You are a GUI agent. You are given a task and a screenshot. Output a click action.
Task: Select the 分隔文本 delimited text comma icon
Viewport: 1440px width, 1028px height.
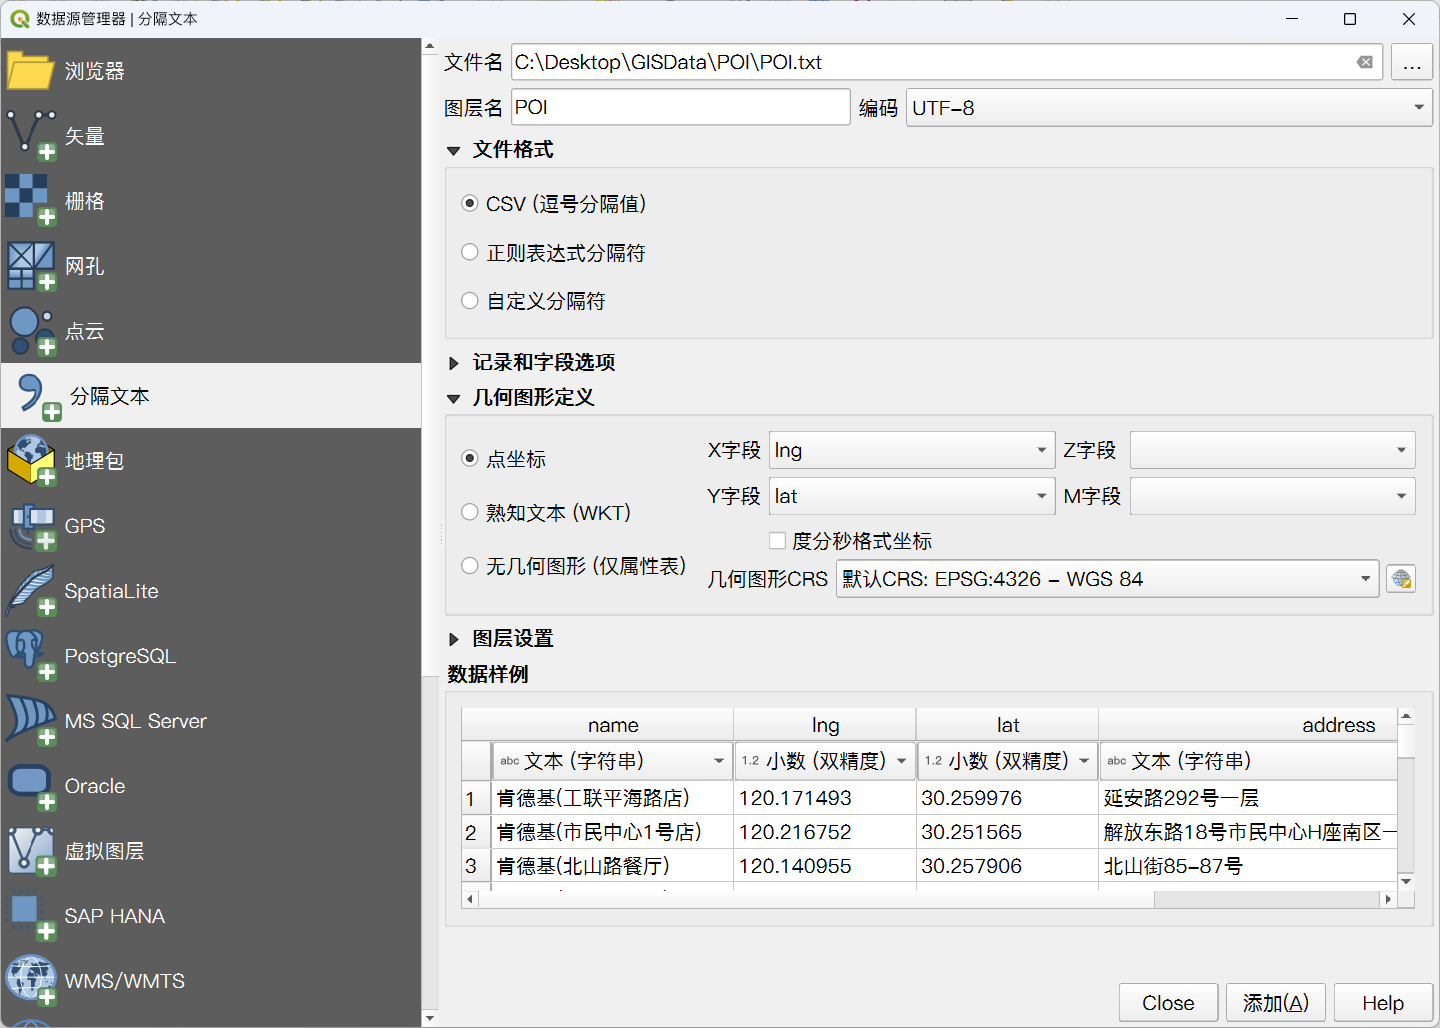point(37,396)
